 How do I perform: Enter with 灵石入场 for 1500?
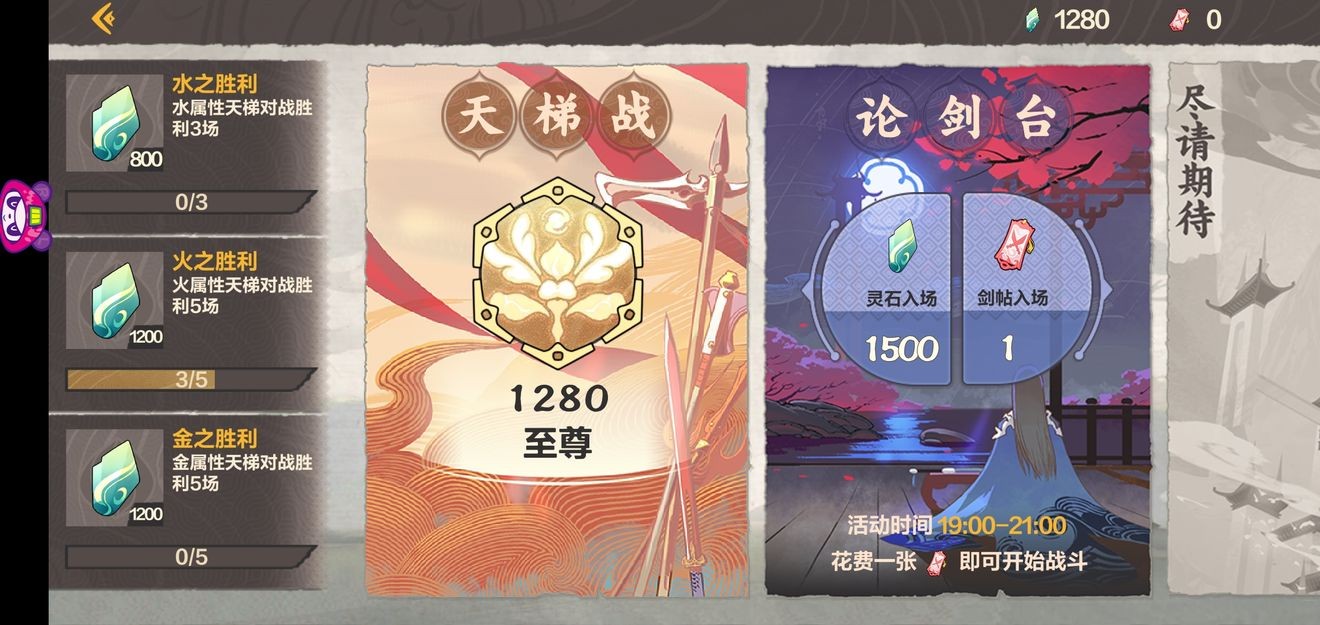pos(901,290)
